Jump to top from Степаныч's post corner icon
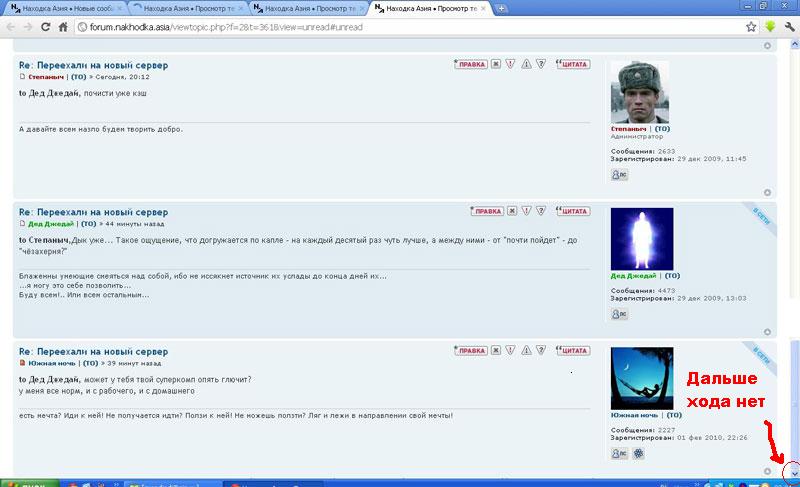The image size is (800, 487). 767,192
